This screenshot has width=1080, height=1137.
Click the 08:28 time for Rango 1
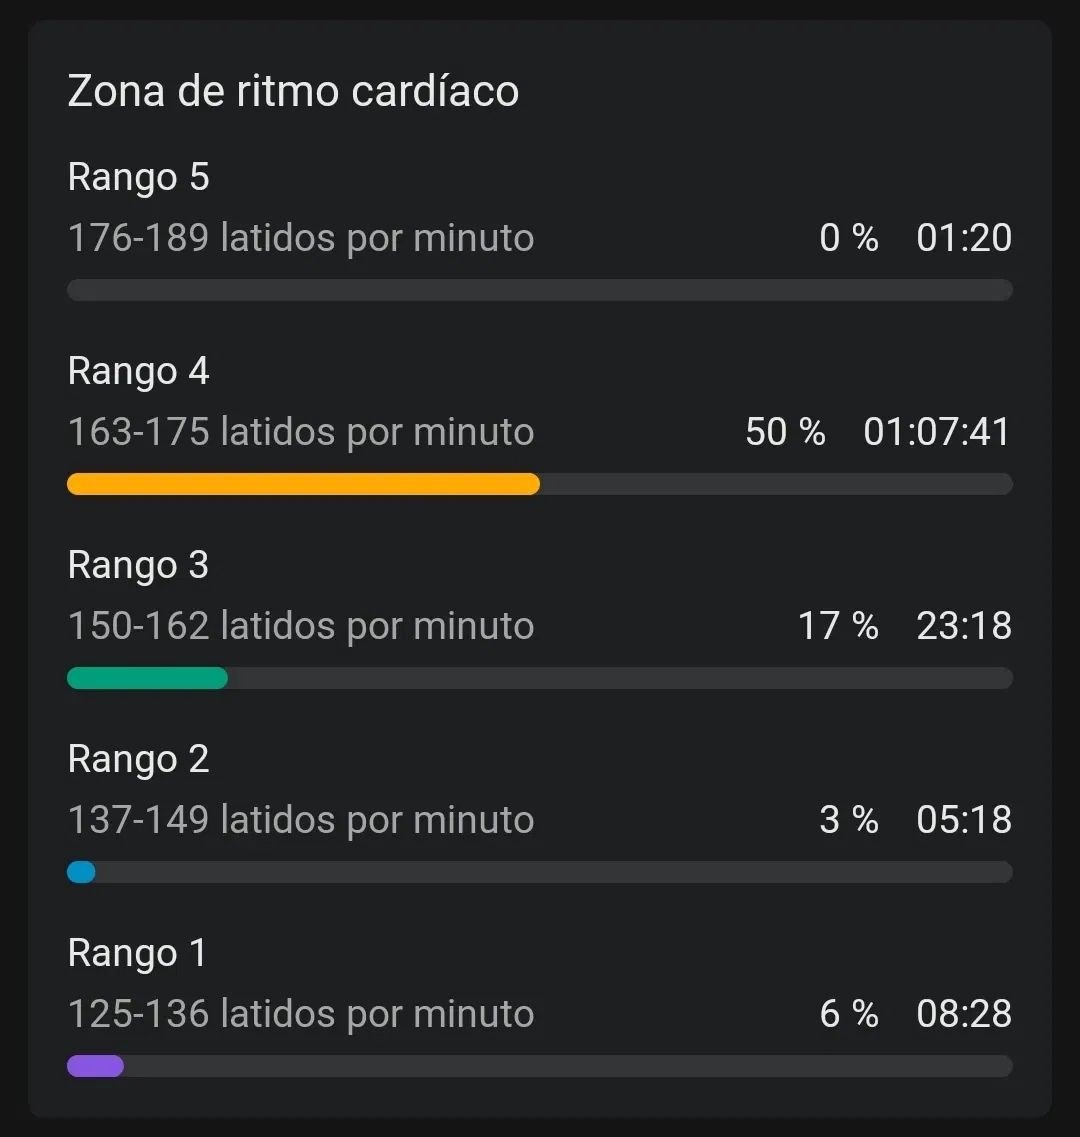(x=964, y=1014)
